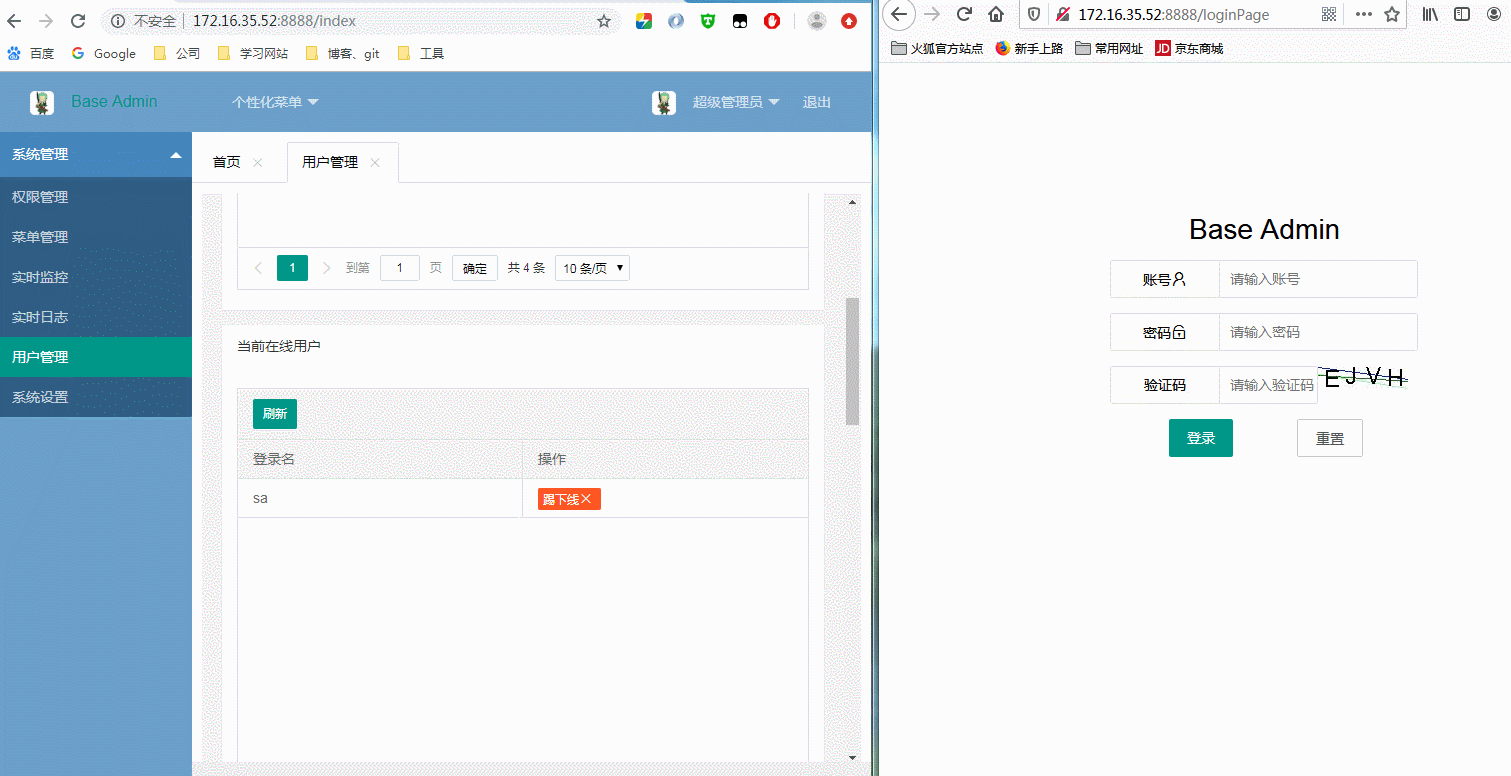Close the 首页 tab
Viewport: 1511px width, 776px height.
(x=258, y=163)
